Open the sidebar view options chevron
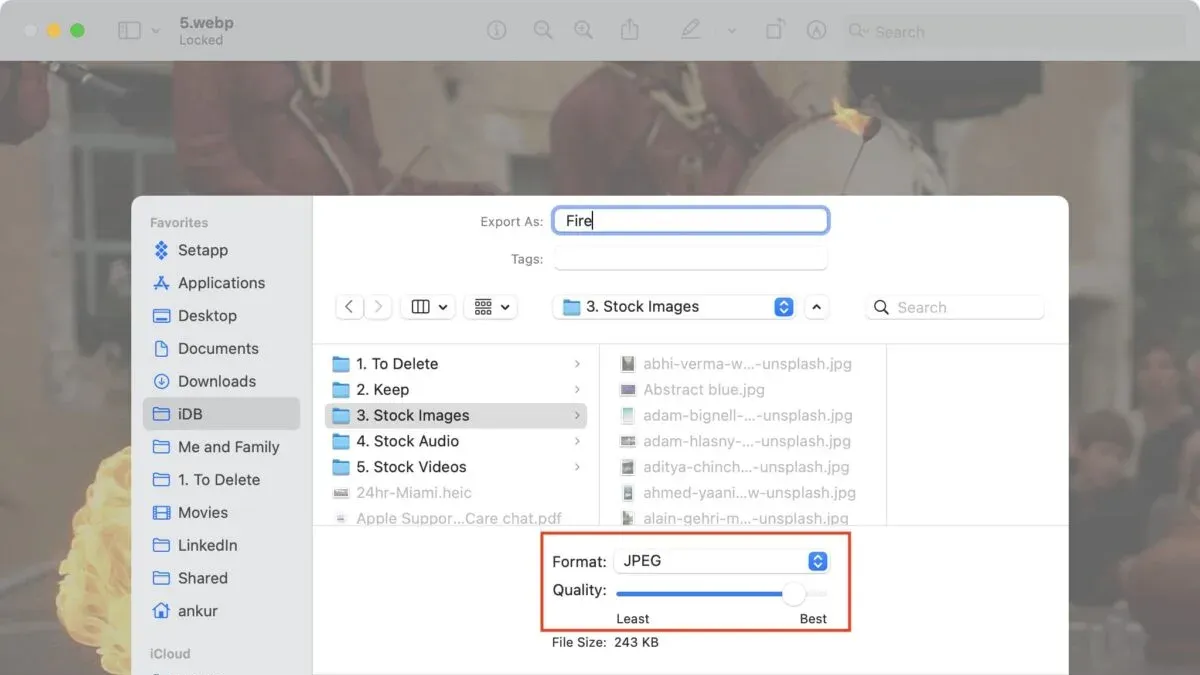This screenshot has width=1200, height=675. [x=155, y=31]
